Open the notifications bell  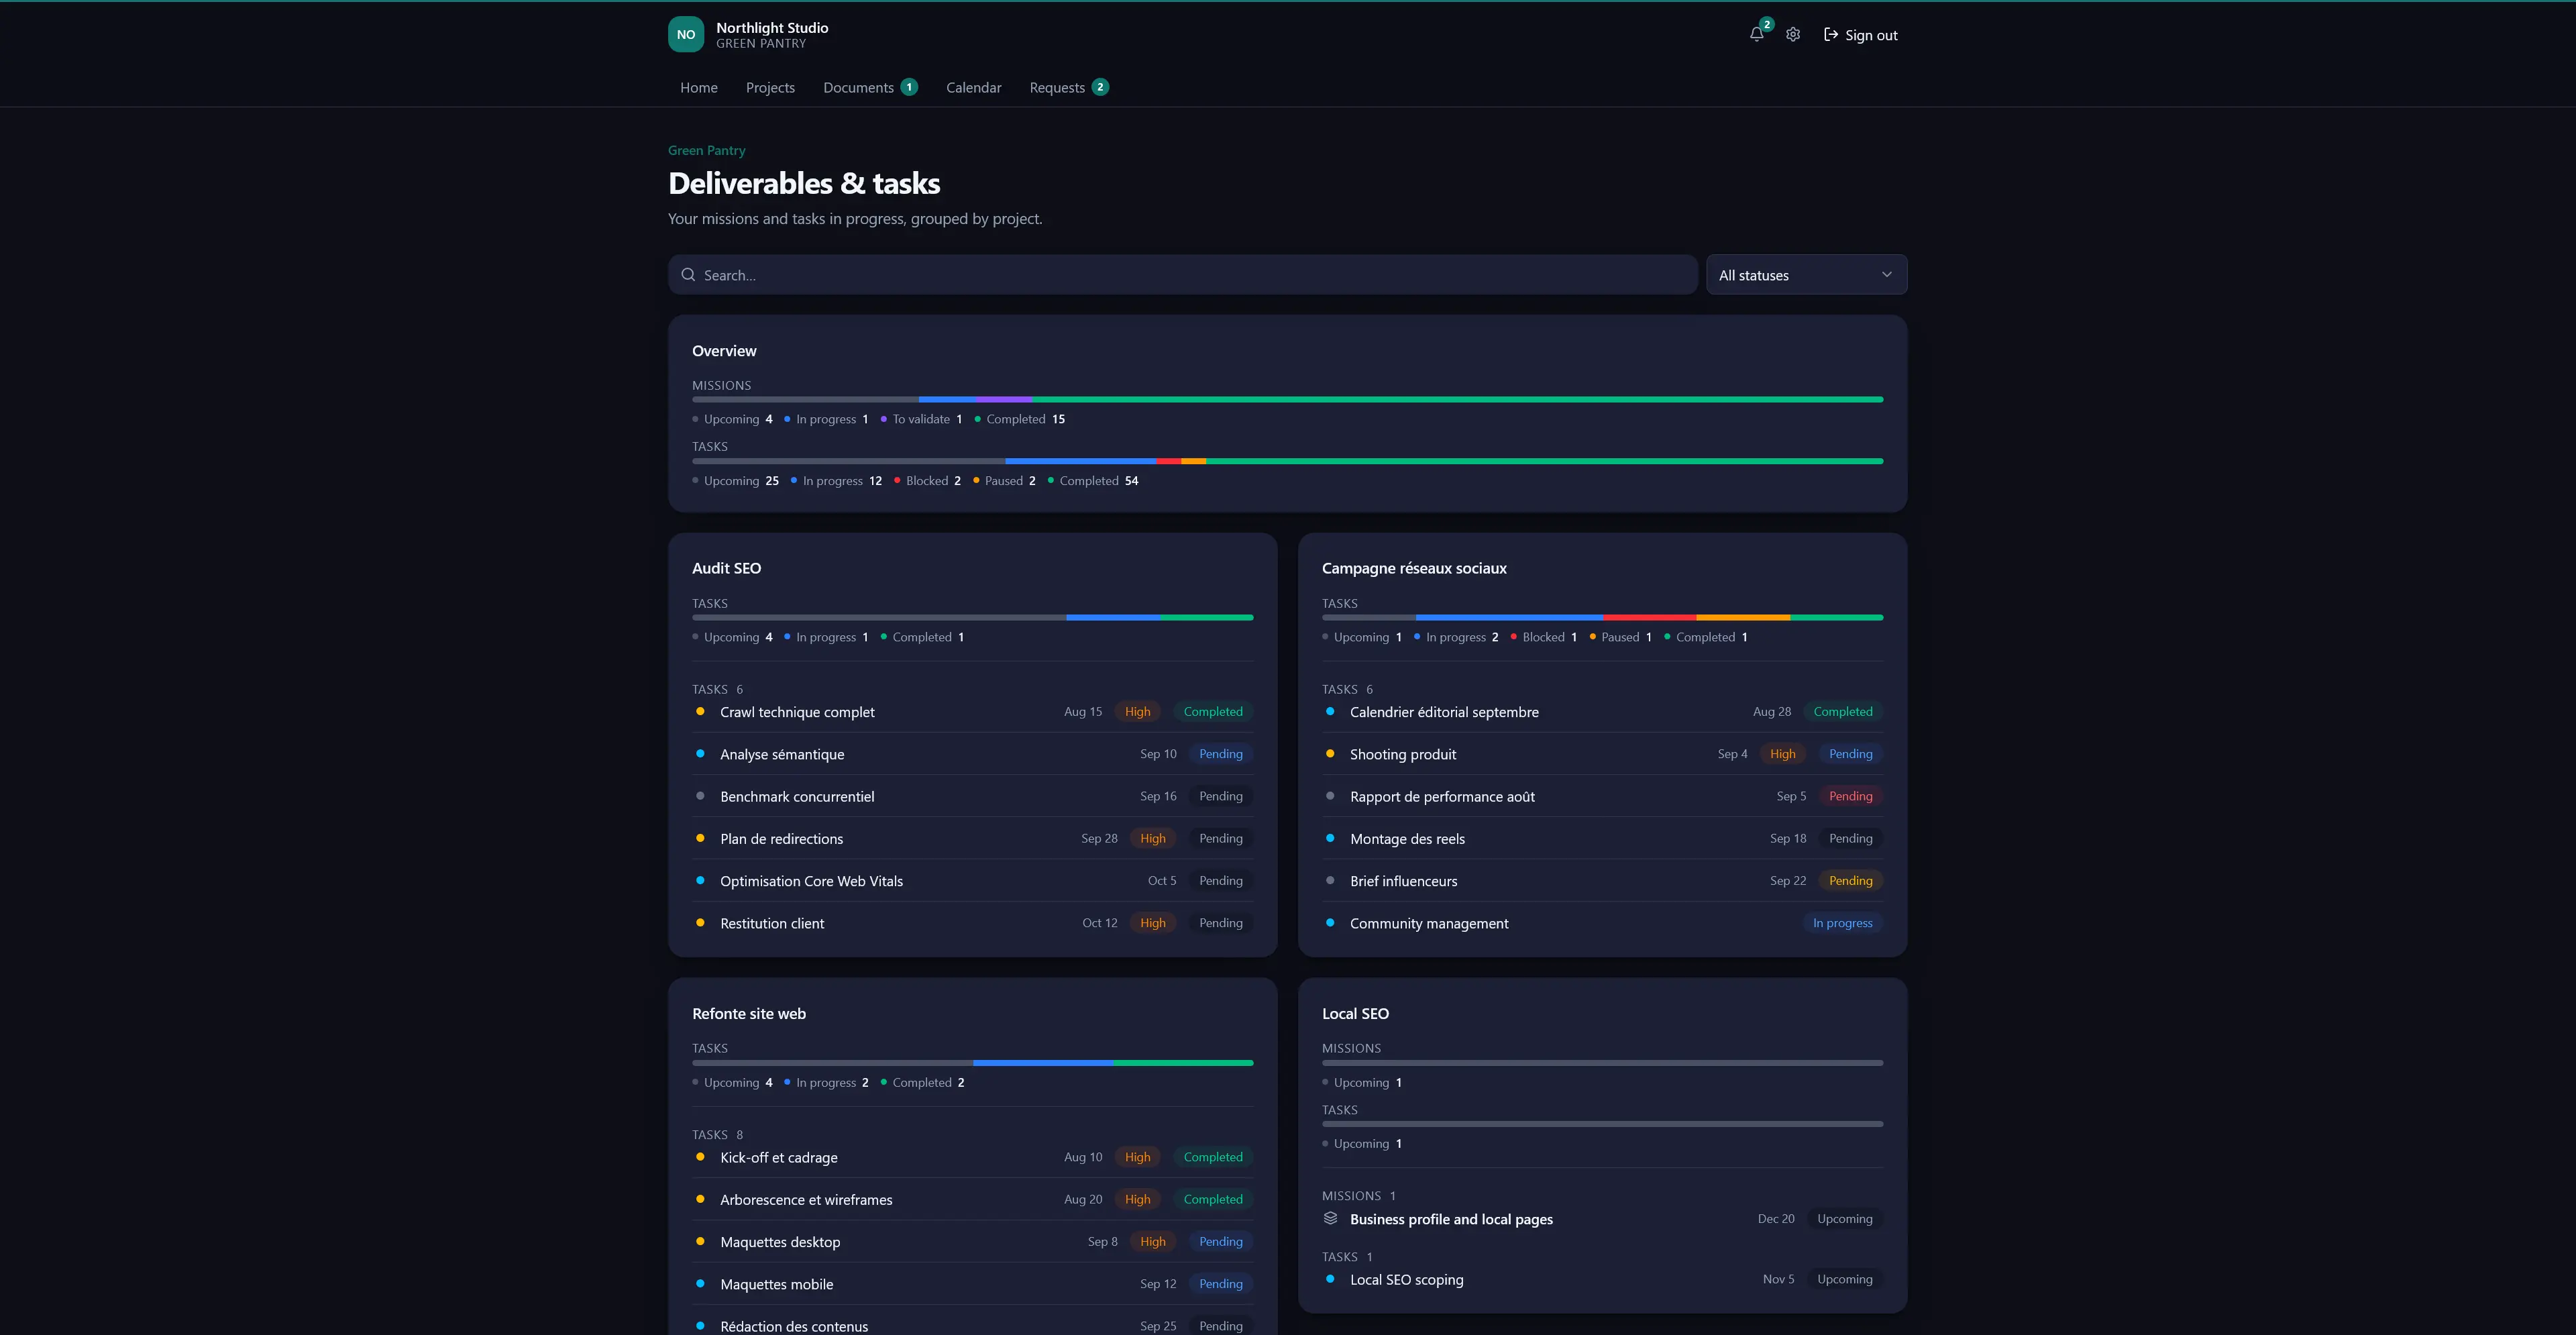pos(1756,35)
